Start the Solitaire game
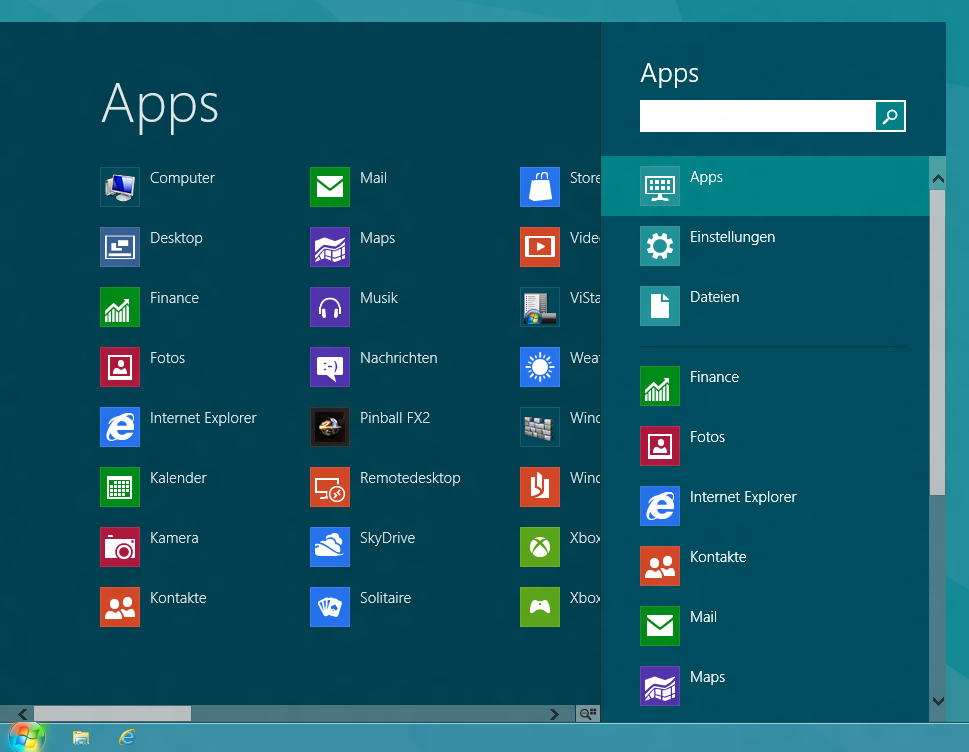Image resolution: width=969 pixels, height=752 pixels. [361, 606]
